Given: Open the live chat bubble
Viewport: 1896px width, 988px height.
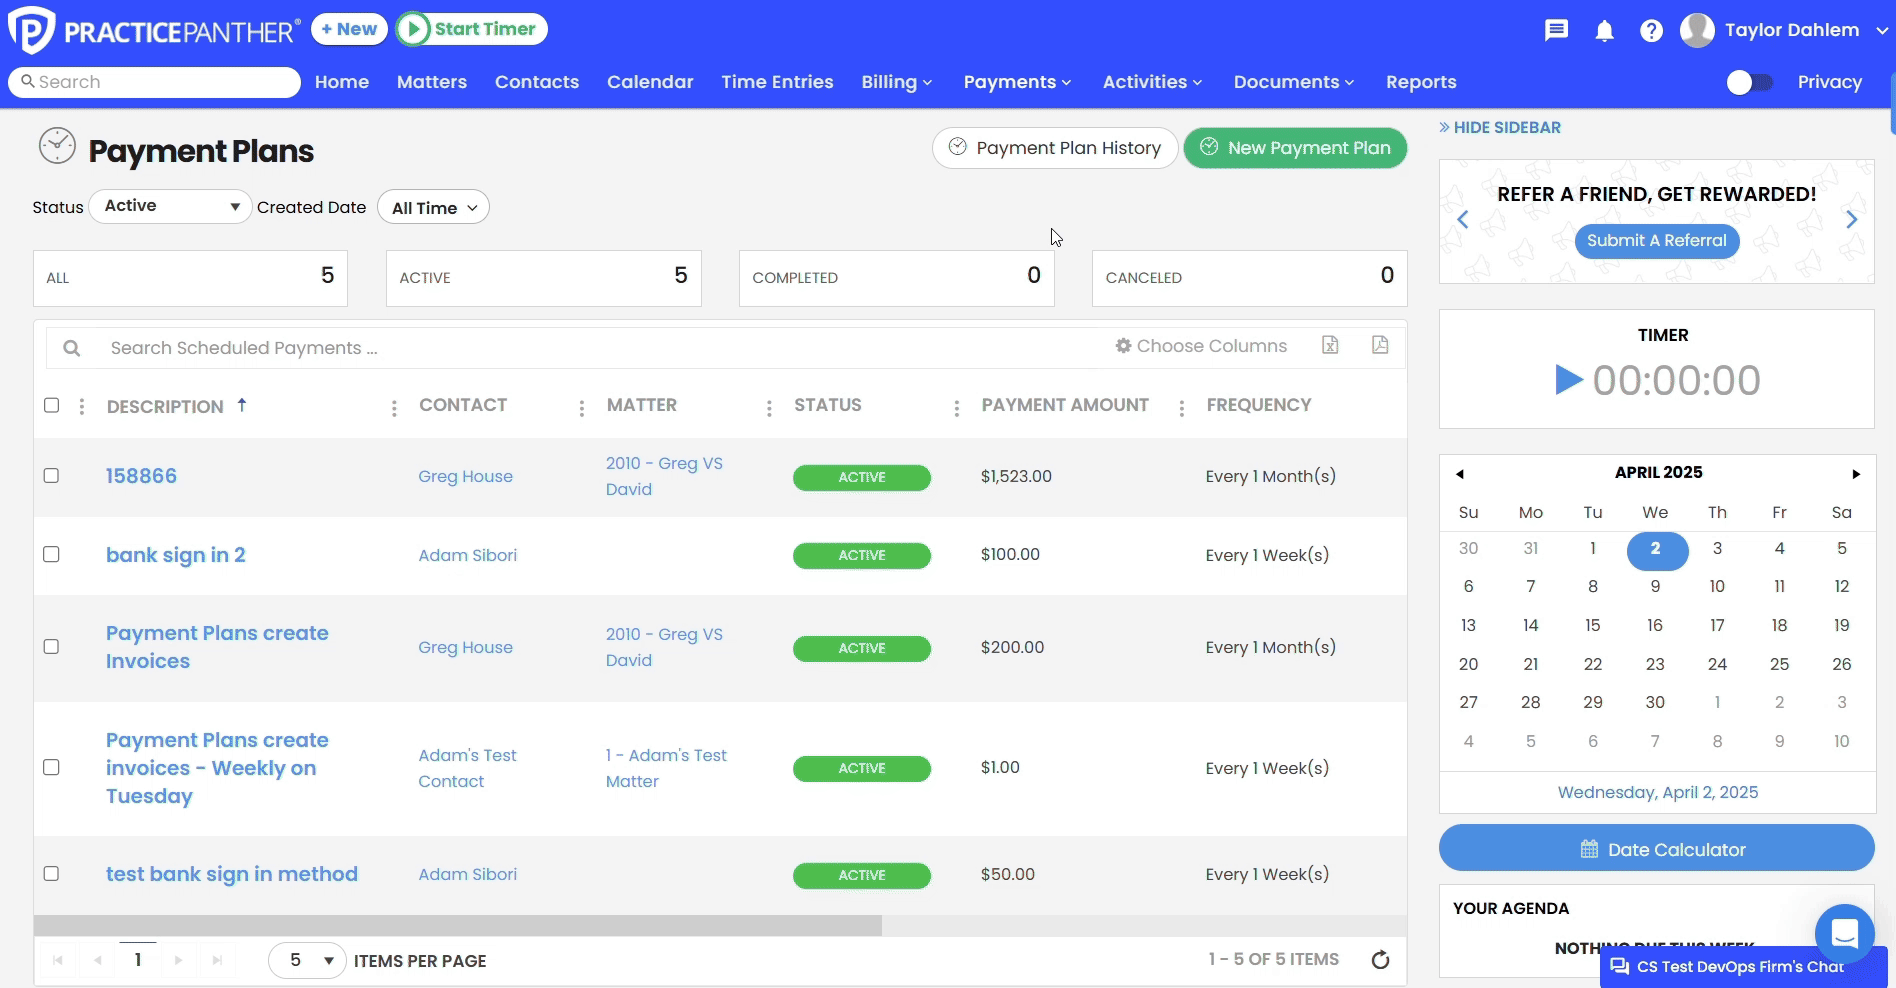Looking at the screenshot, I should pyautogui.click(x=1844, y=933).
